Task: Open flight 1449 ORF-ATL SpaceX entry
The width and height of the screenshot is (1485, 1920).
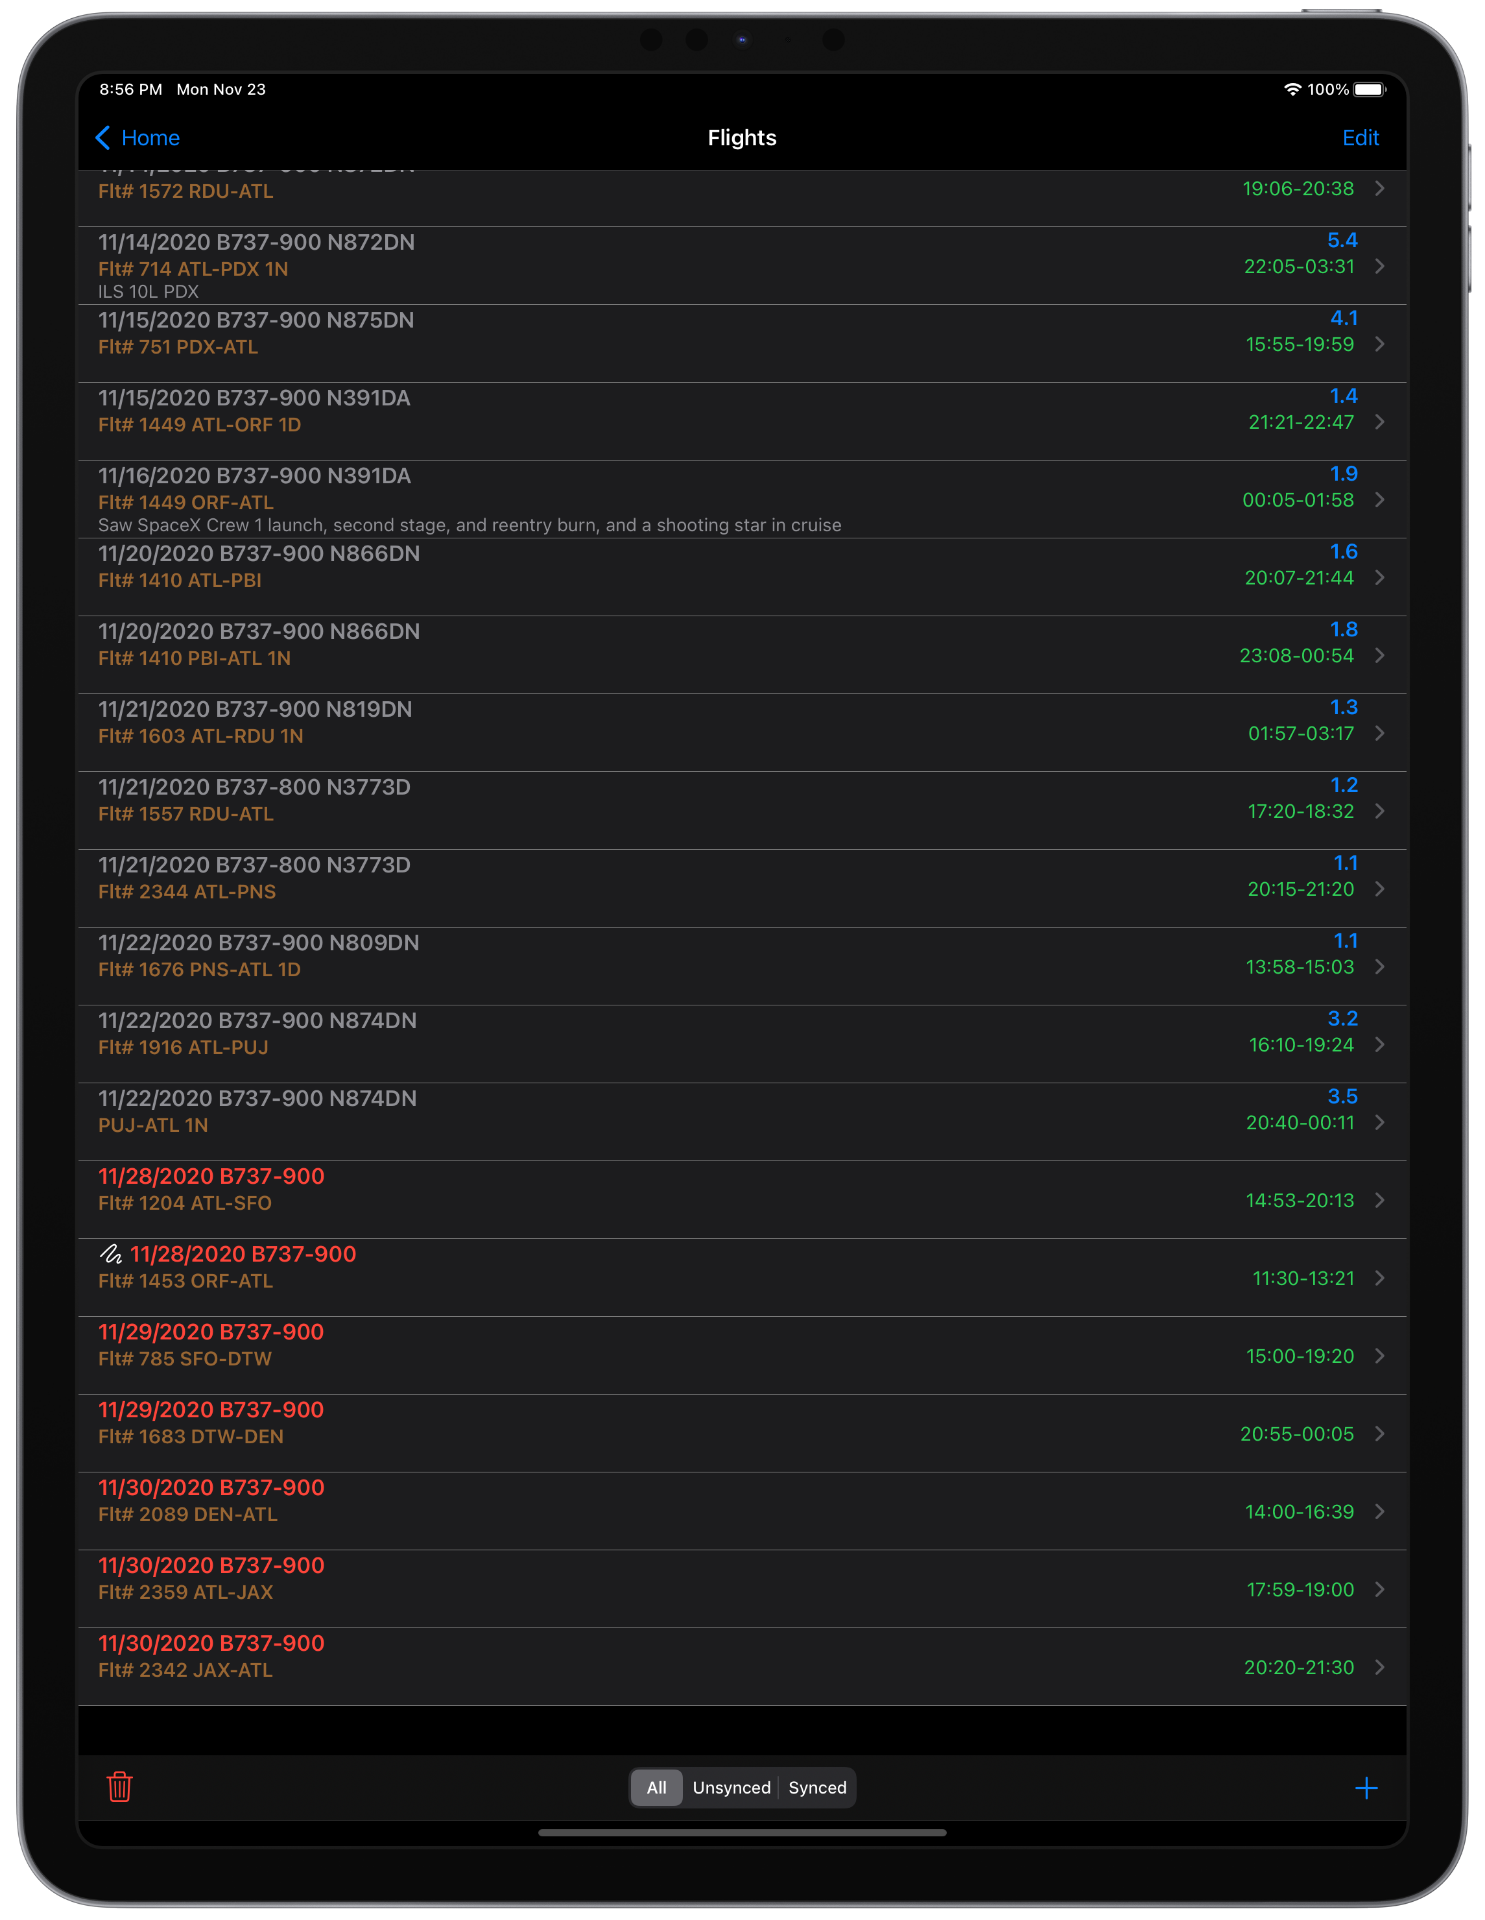Action: pos(742,499)
